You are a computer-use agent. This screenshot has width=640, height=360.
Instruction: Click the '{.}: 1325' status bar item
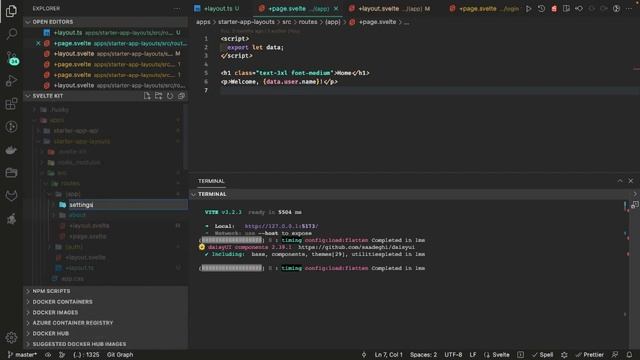[86, 355]
